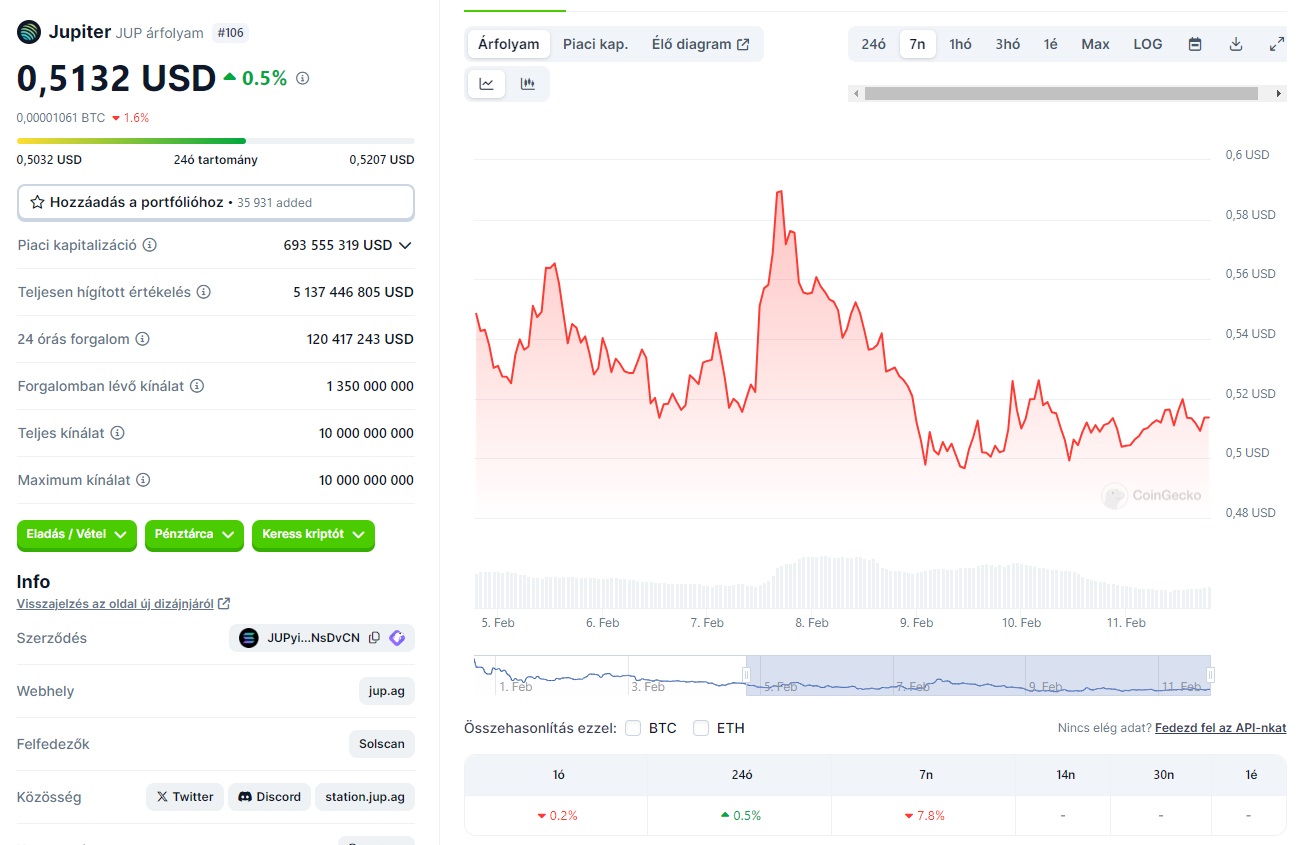The width and height of the screenshot is (1301, 845).
Task: Open the jup.ag website link
Action: pyautogui.click(x=387, y=691)
